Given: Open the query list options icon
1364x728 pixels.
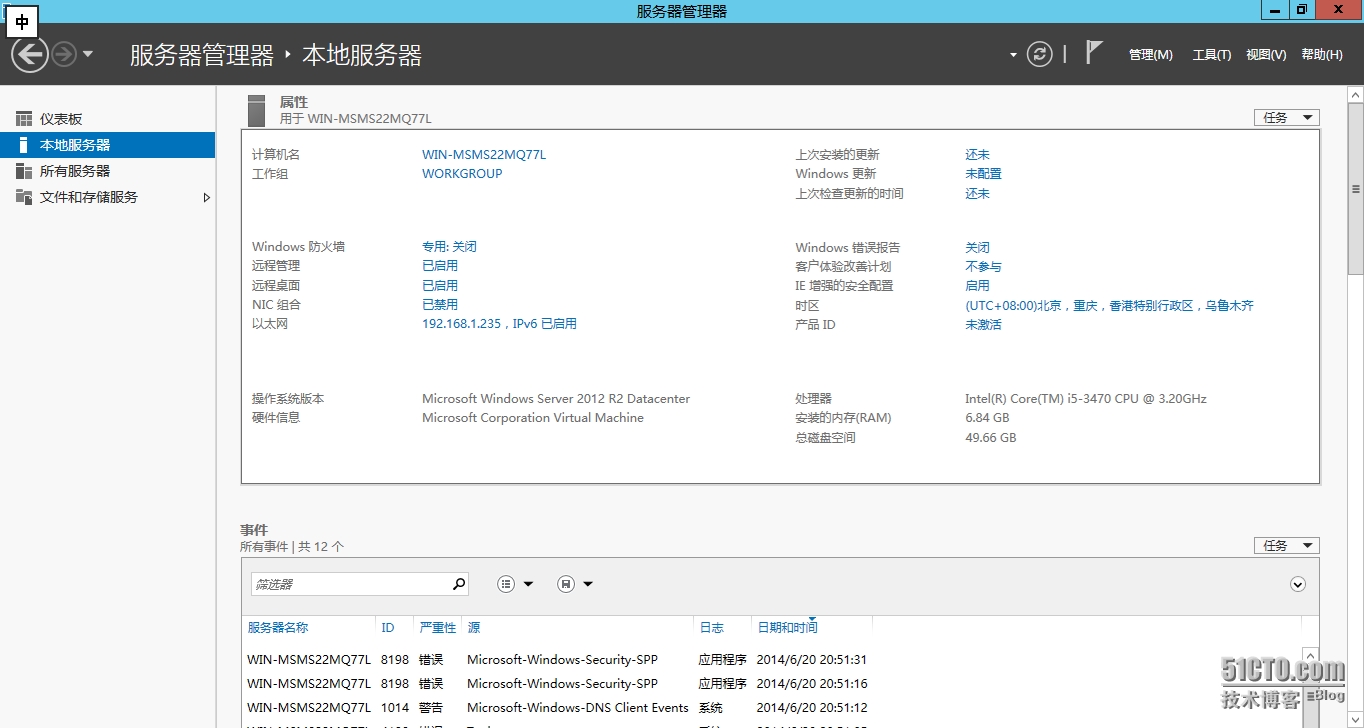Looking at the screenshot, I should (507, 584).
